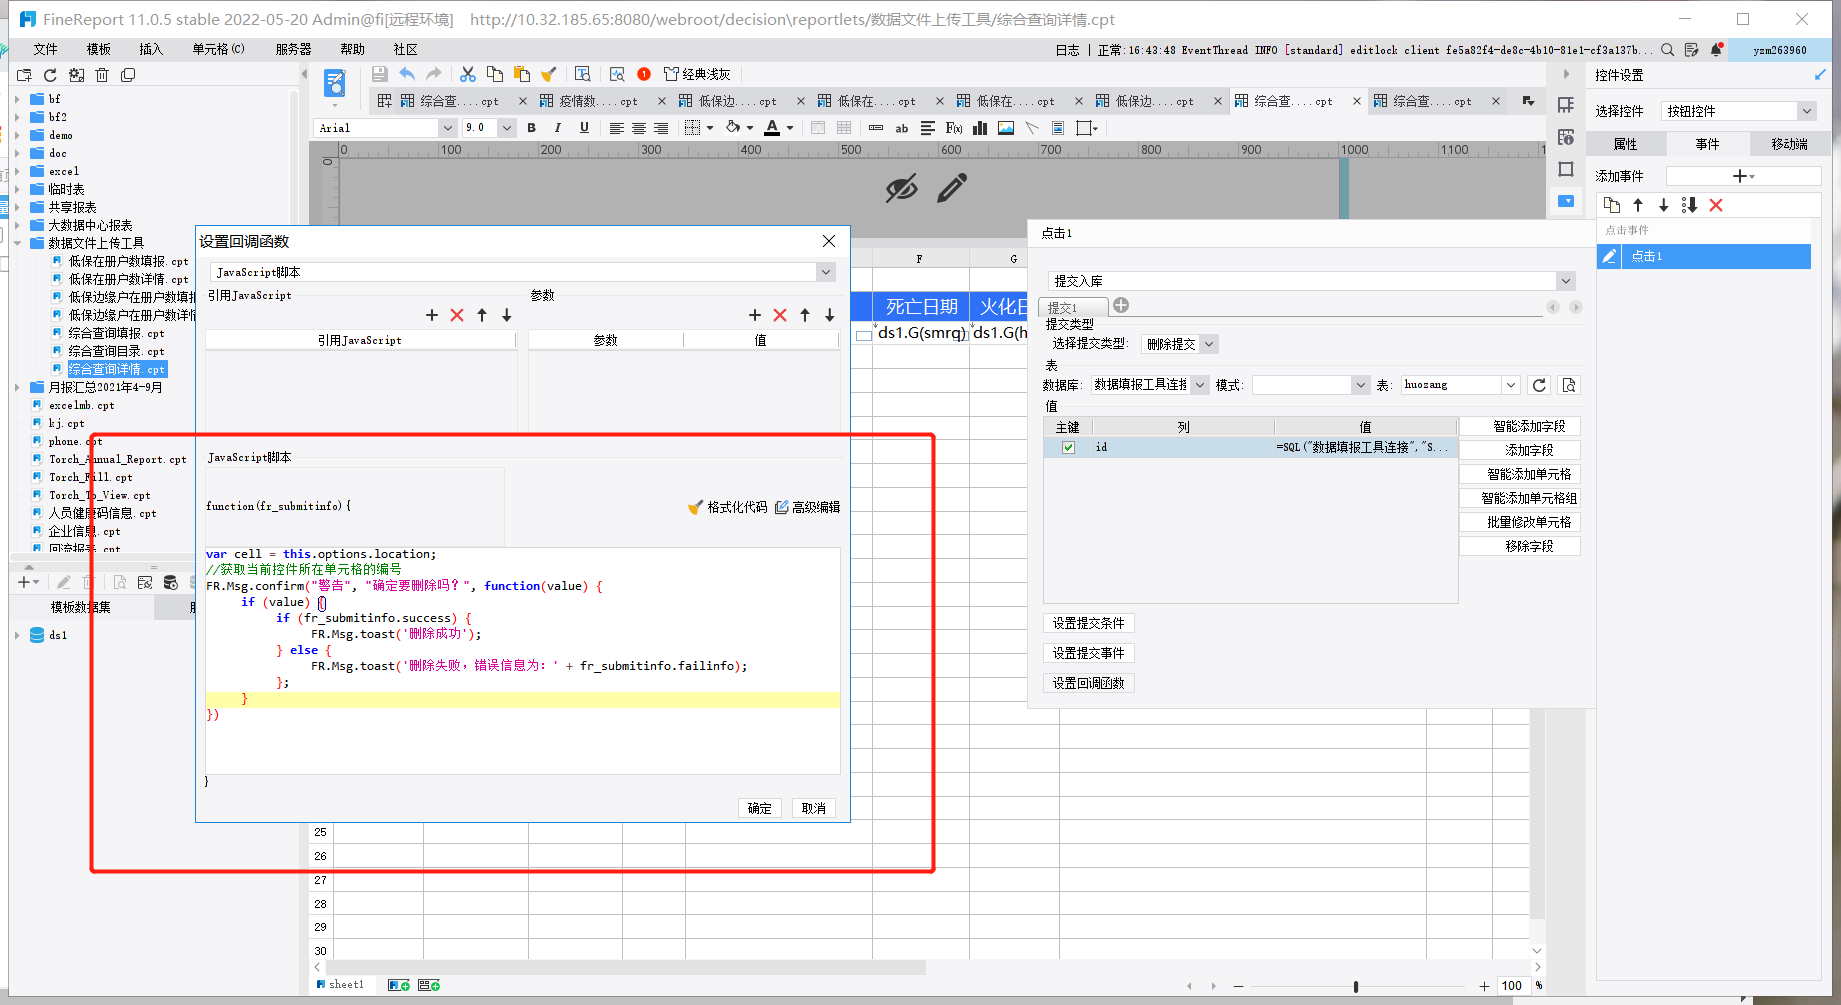The width and height of the screenshot is (1841, 1005).
Task: Click 取消 in the callback dialog
Action: click(813, 808)
